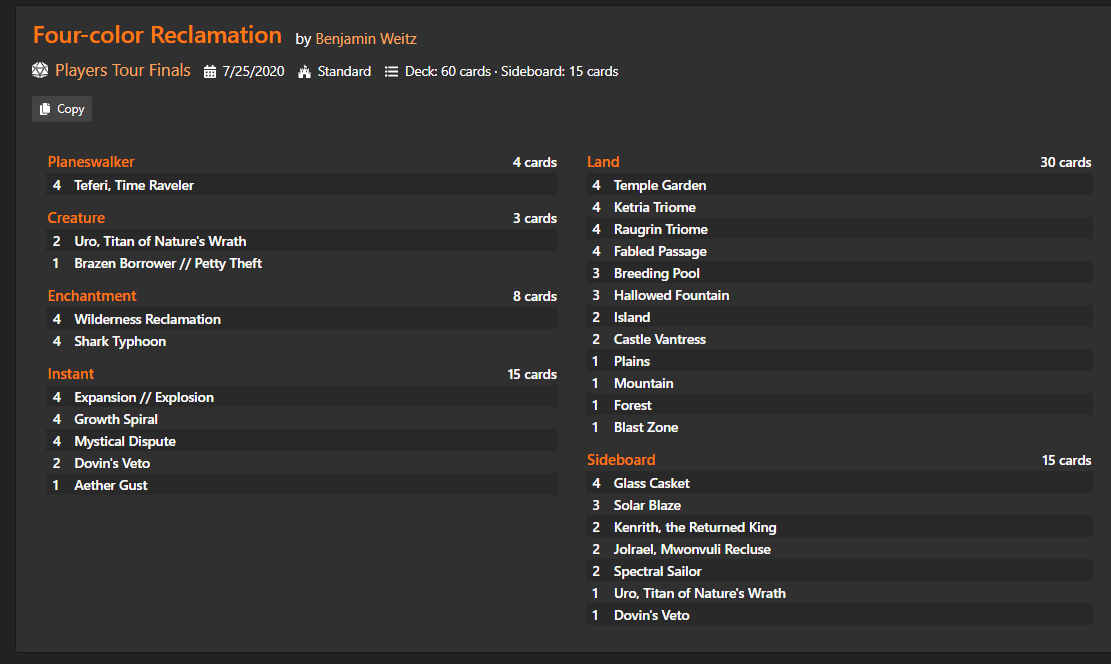Viewport: 1111px width, 664px height.
Task: Open the Island land card
Action: pos(631,317)
